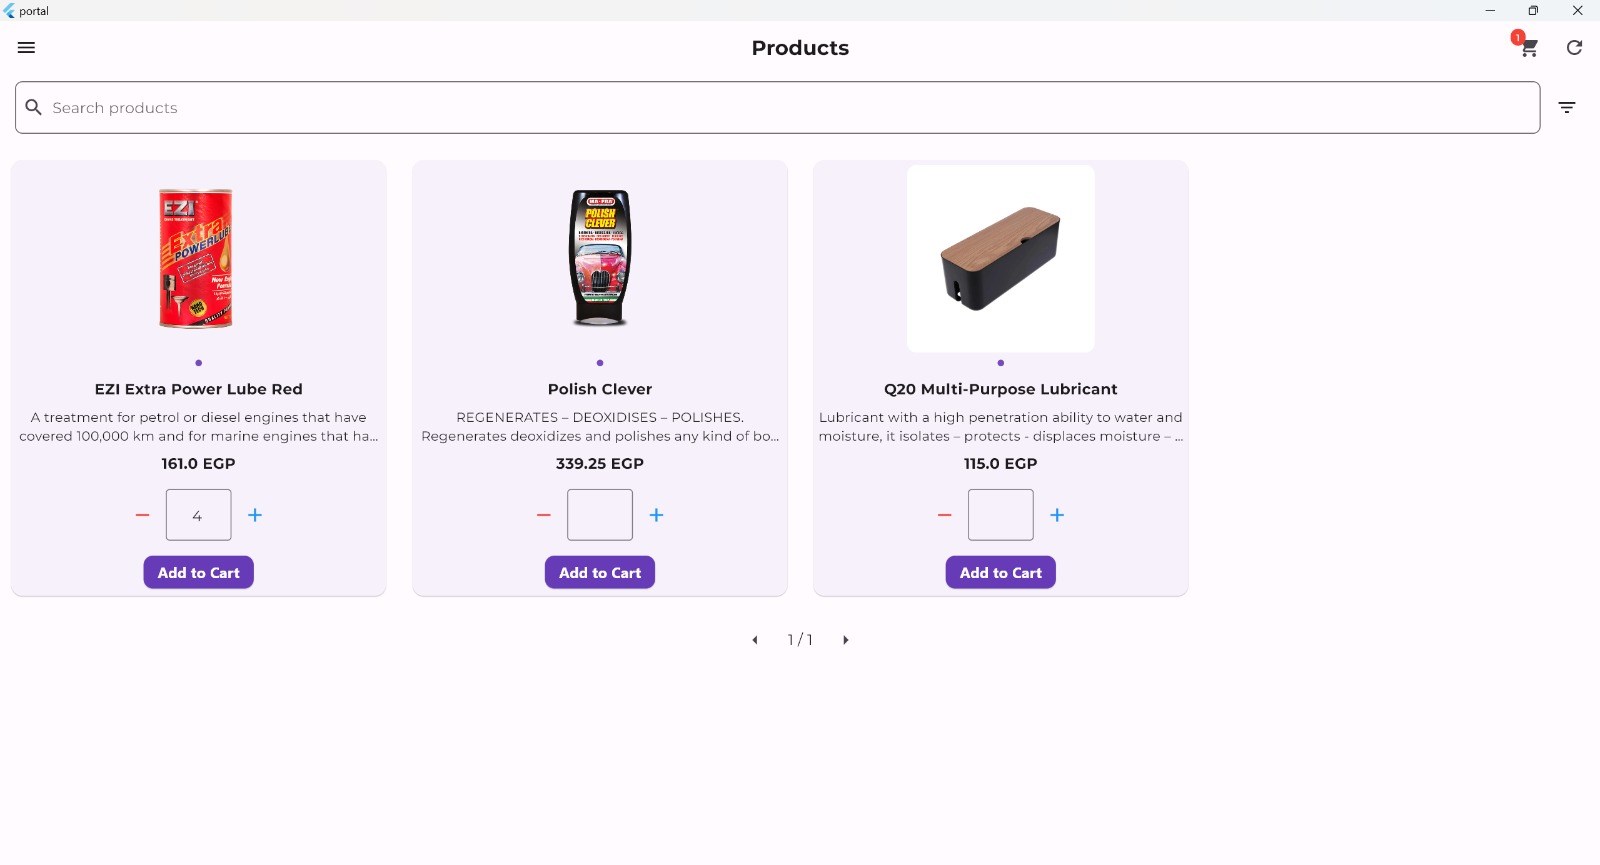The image size is (1600, 865).
Task: Increase Q20 Multi-Purpose Lubricant quantity
Action: 1057,515
